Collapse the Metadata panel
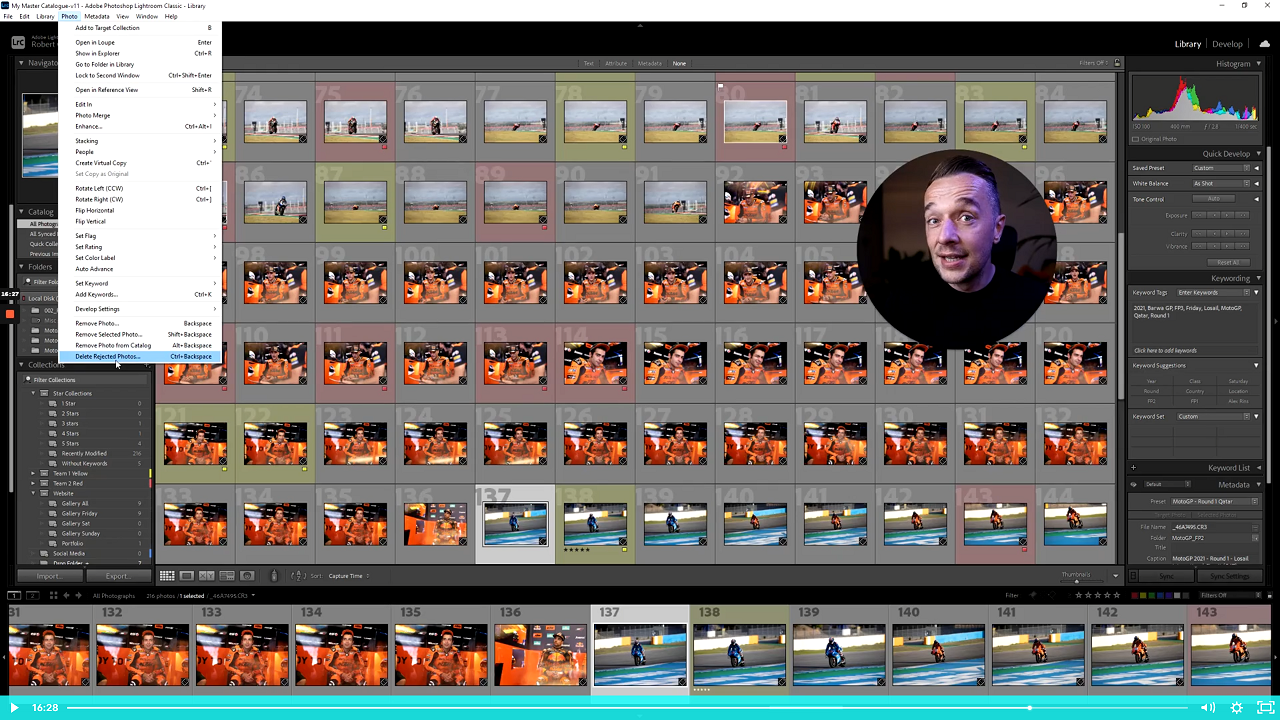The image size is (1280, 720). click(x=1257, y=485)
